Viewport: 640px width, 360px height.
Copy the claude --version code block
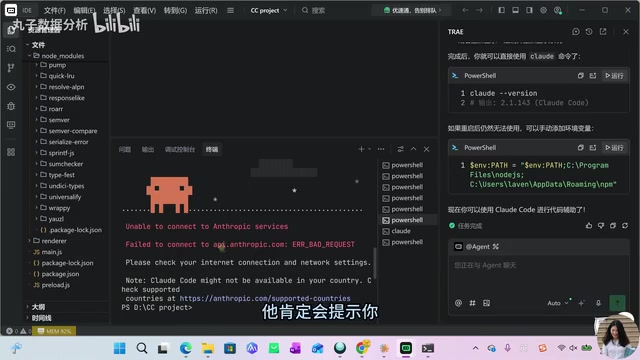580,76
